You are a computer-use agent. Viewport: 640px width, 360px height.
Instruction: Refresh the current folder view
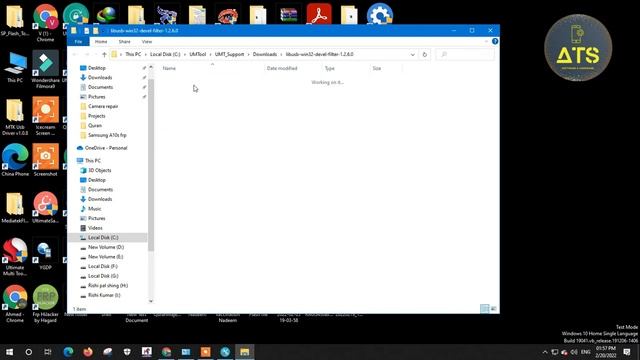point(424,54)
